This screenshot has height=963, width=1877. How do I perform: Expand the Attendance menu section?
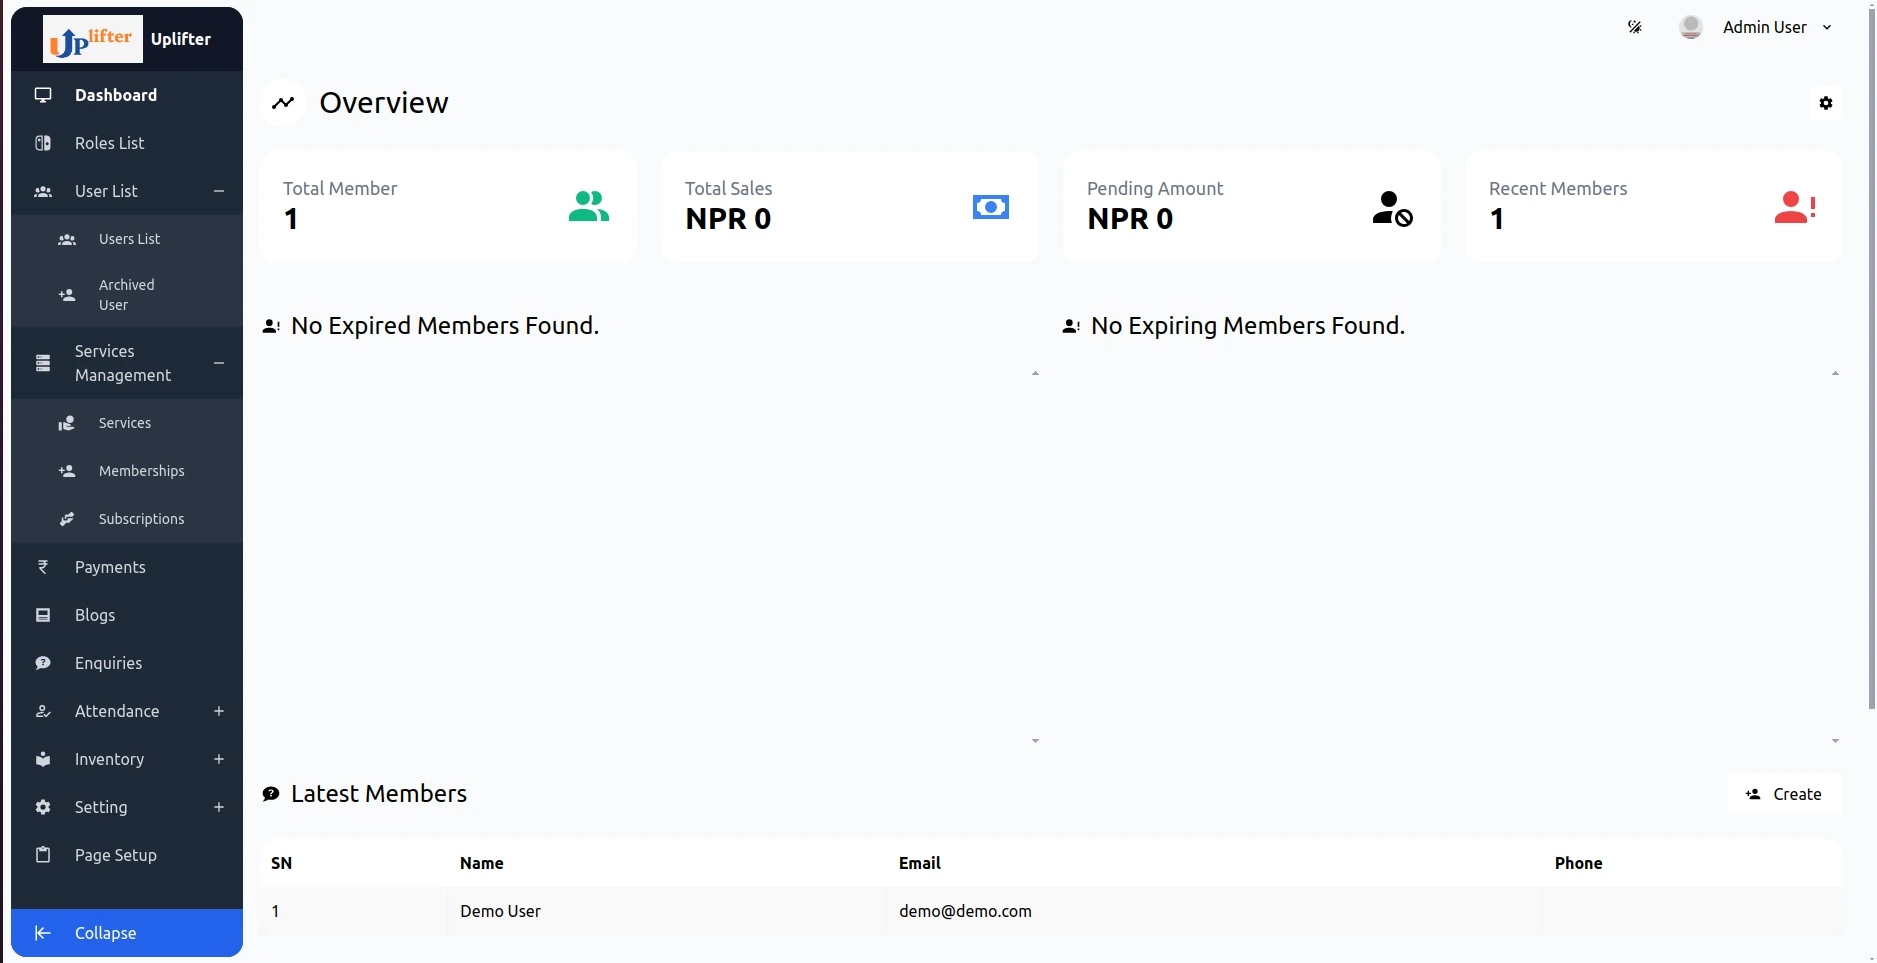(218, 711)
